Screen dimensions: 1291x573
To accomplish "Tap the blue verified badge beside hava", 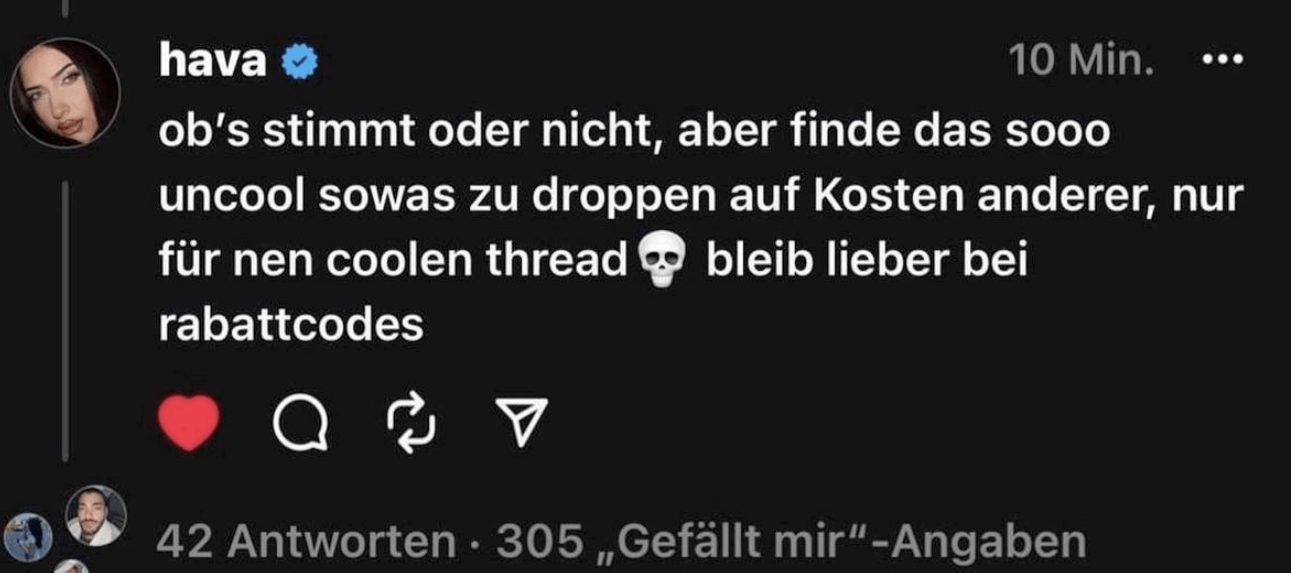I will (x=297, y=63).
